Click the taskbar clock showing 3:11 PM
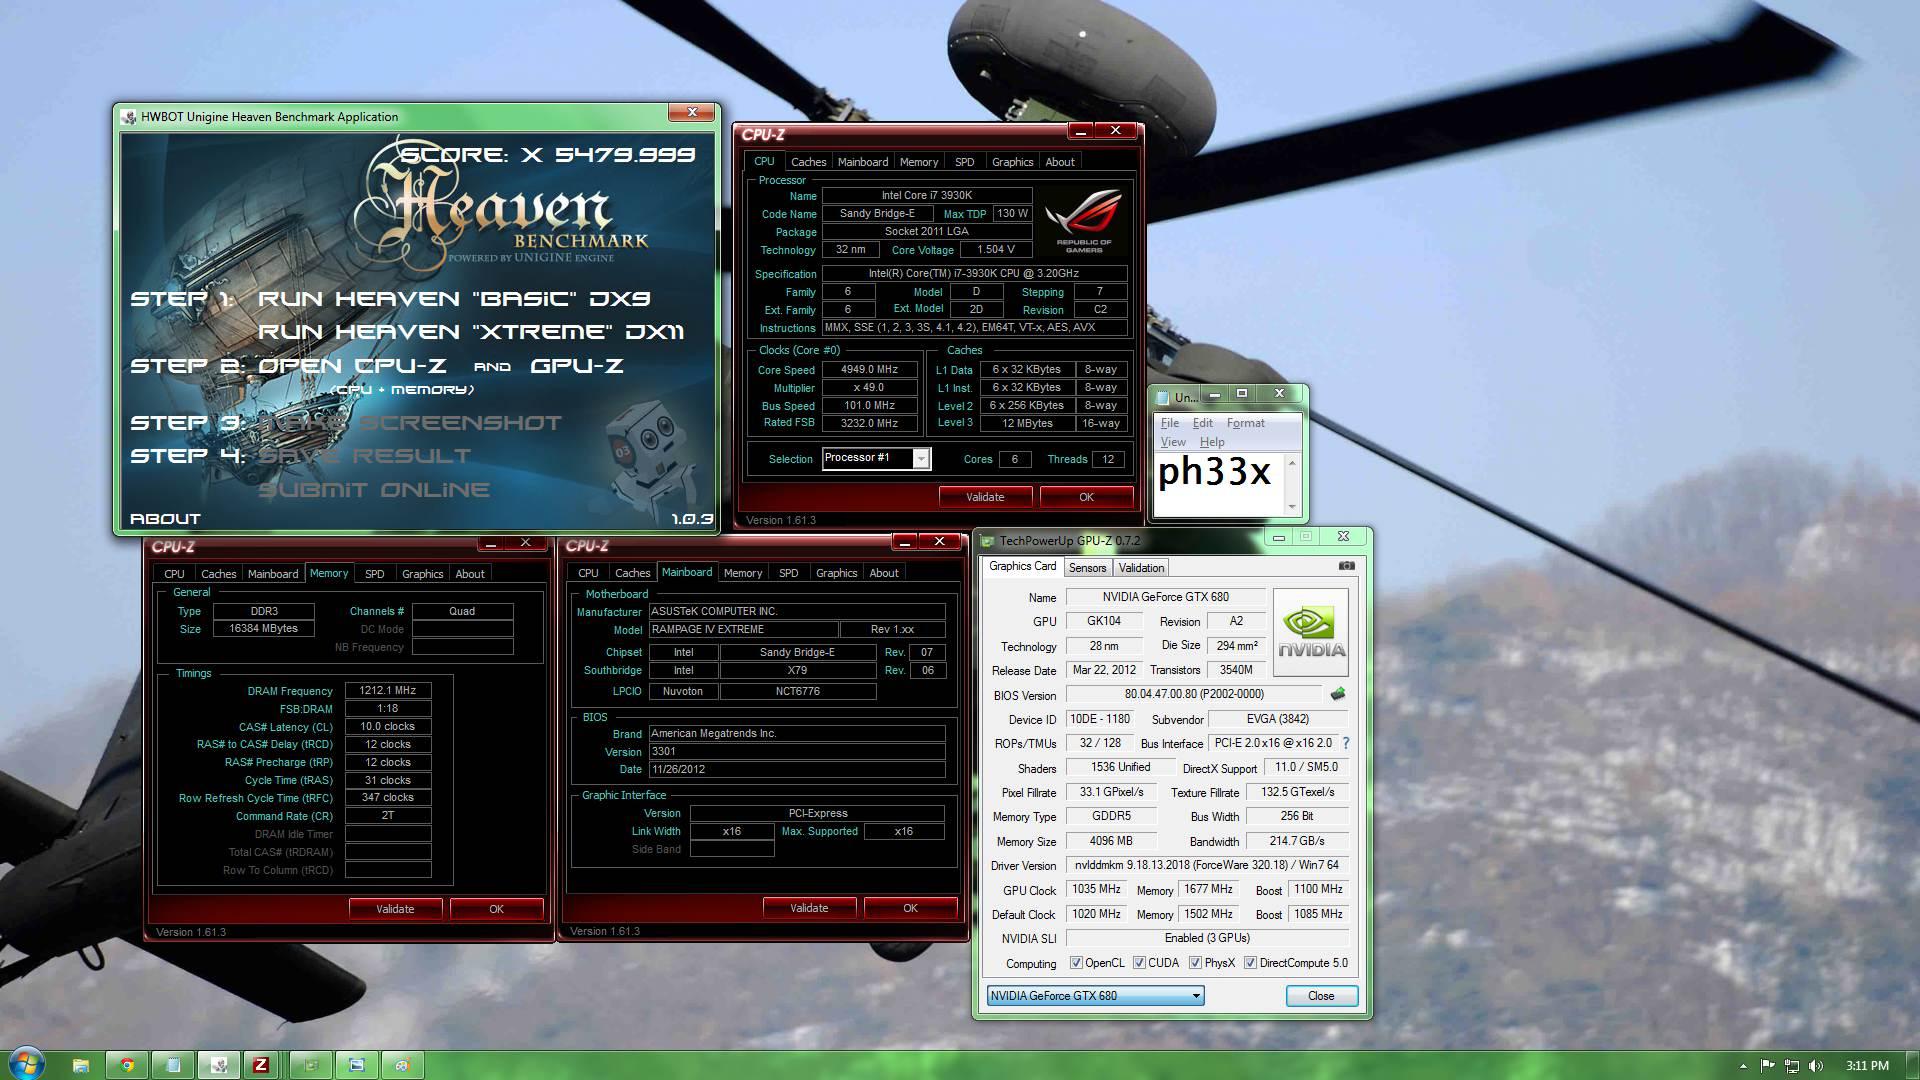This screenshot has height=1080, width=1920. coord(1867,1066)
